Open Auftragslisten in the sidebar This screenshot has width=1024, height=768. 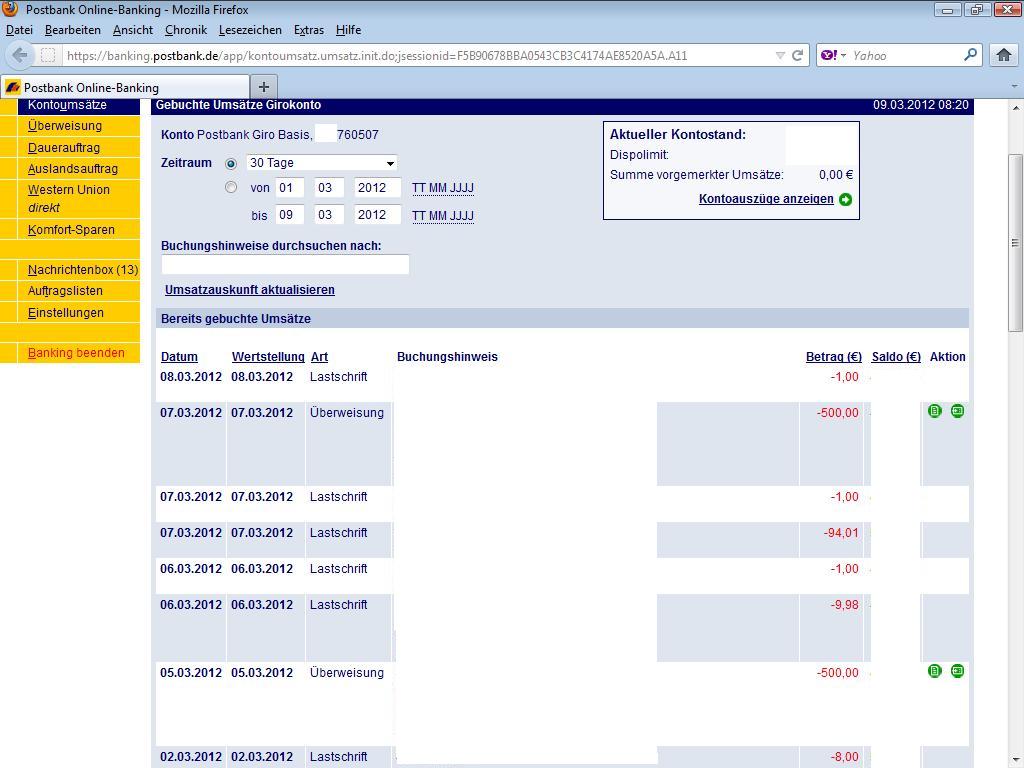pyautogui.click(x=65, y=291)
